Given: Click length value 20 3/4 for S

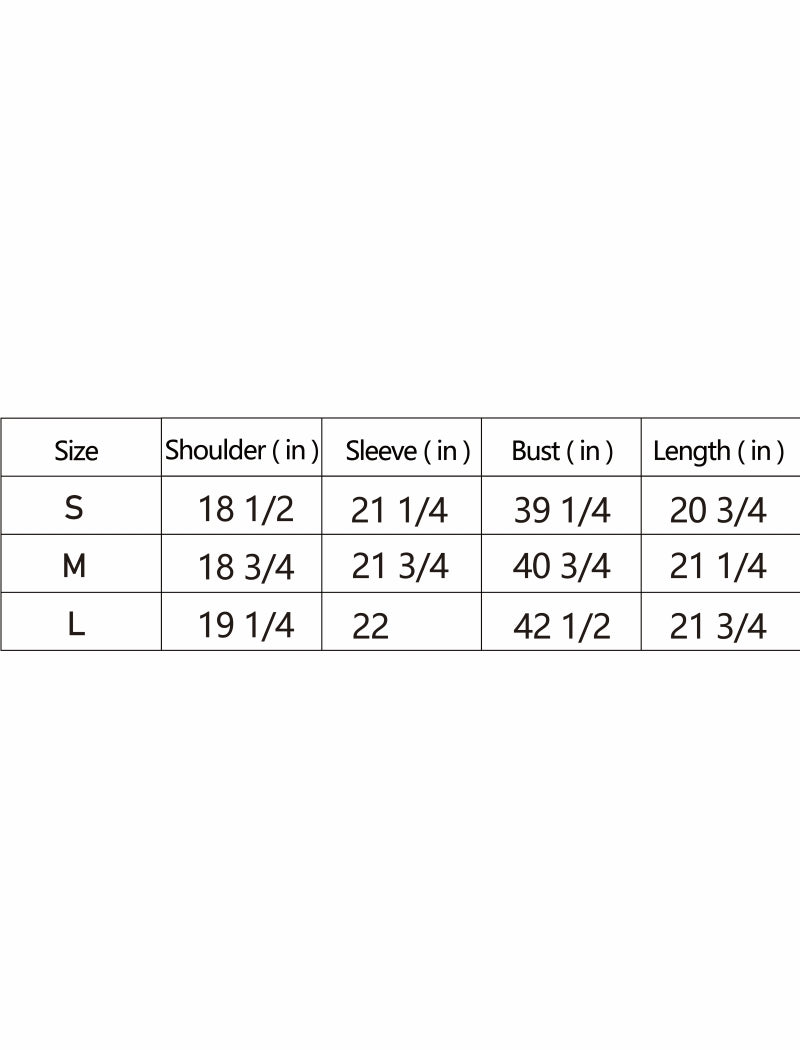Looking at the screenshot, I should (718, 510).
